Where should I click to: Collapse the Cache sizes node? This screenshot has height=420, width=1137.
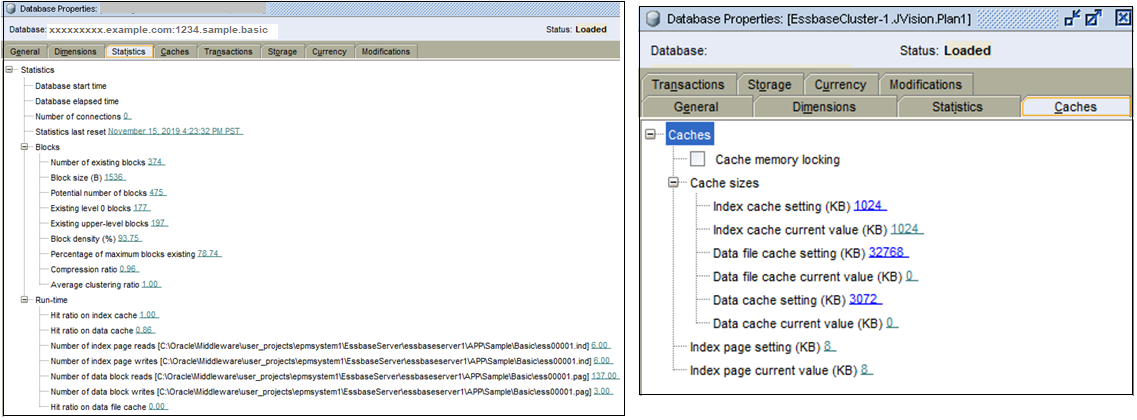click(674, 183)
